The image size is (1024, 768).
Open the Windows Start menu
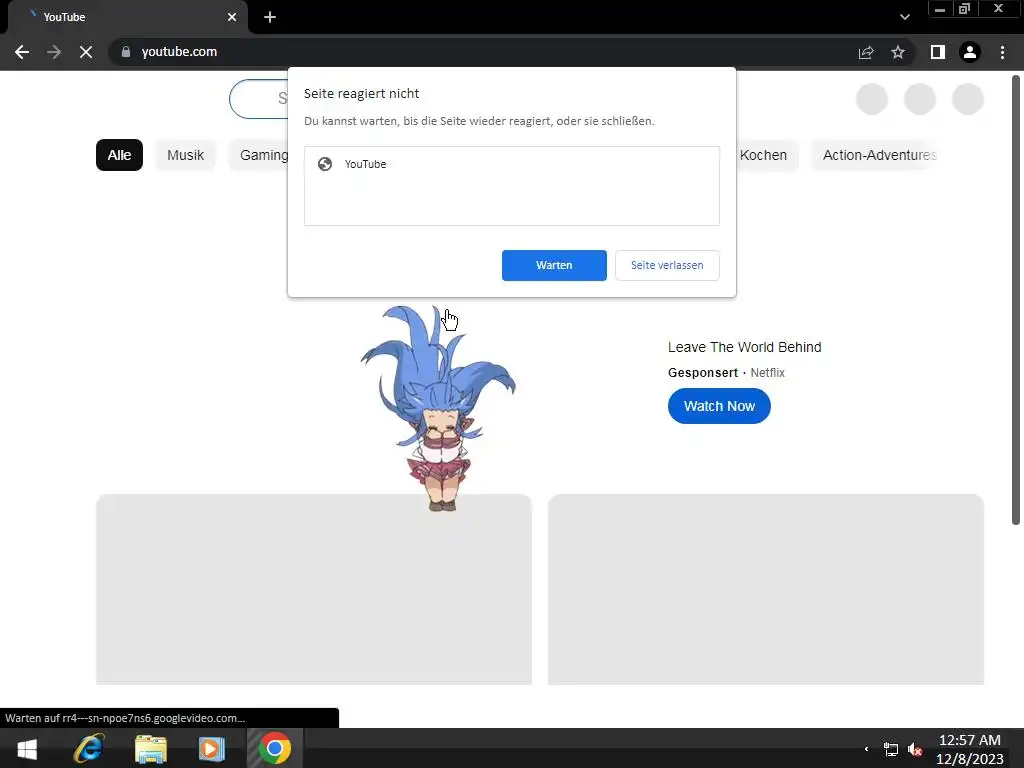pyautogui.click(x=27, y=748)
